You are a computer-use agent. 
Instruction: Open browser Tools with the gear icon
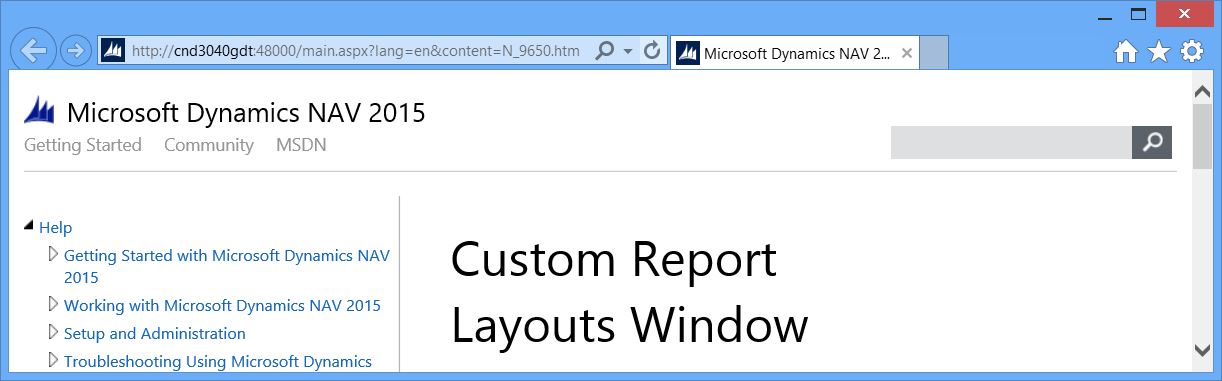1192,51
